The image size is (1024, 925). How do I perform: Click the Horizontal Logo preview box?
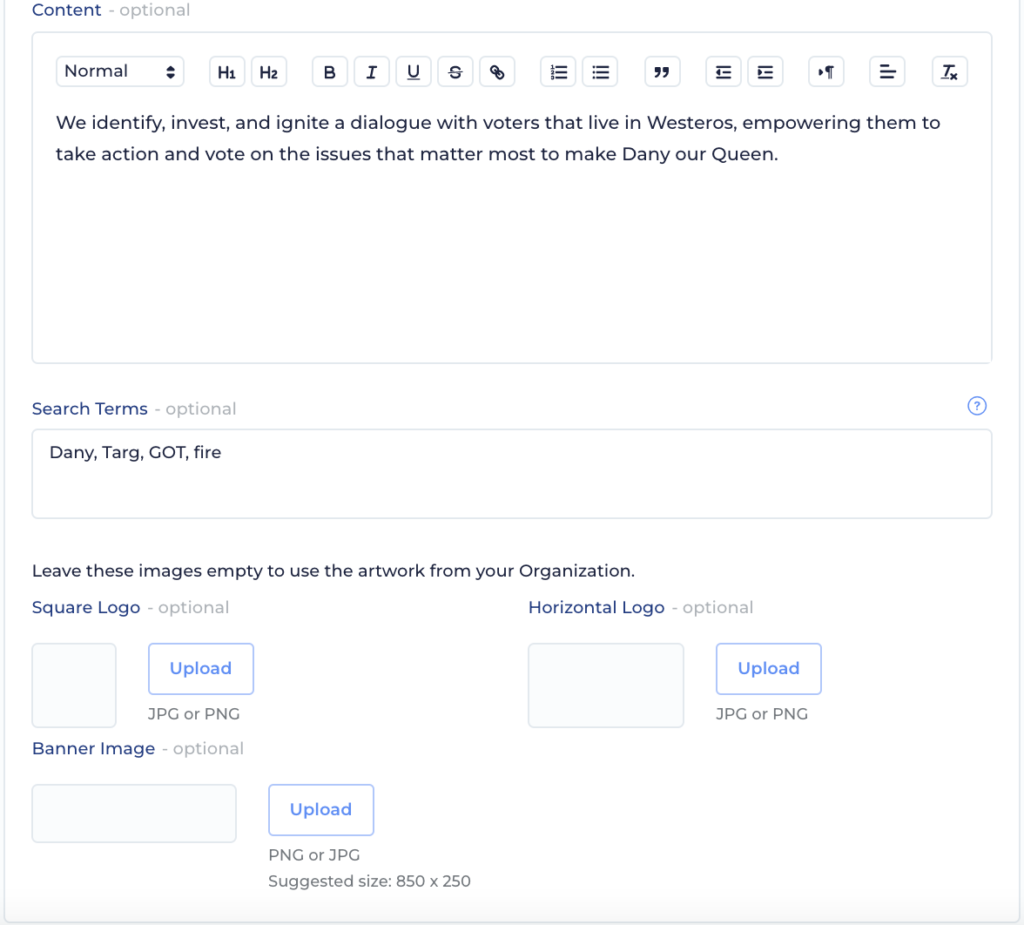[606, 685]
